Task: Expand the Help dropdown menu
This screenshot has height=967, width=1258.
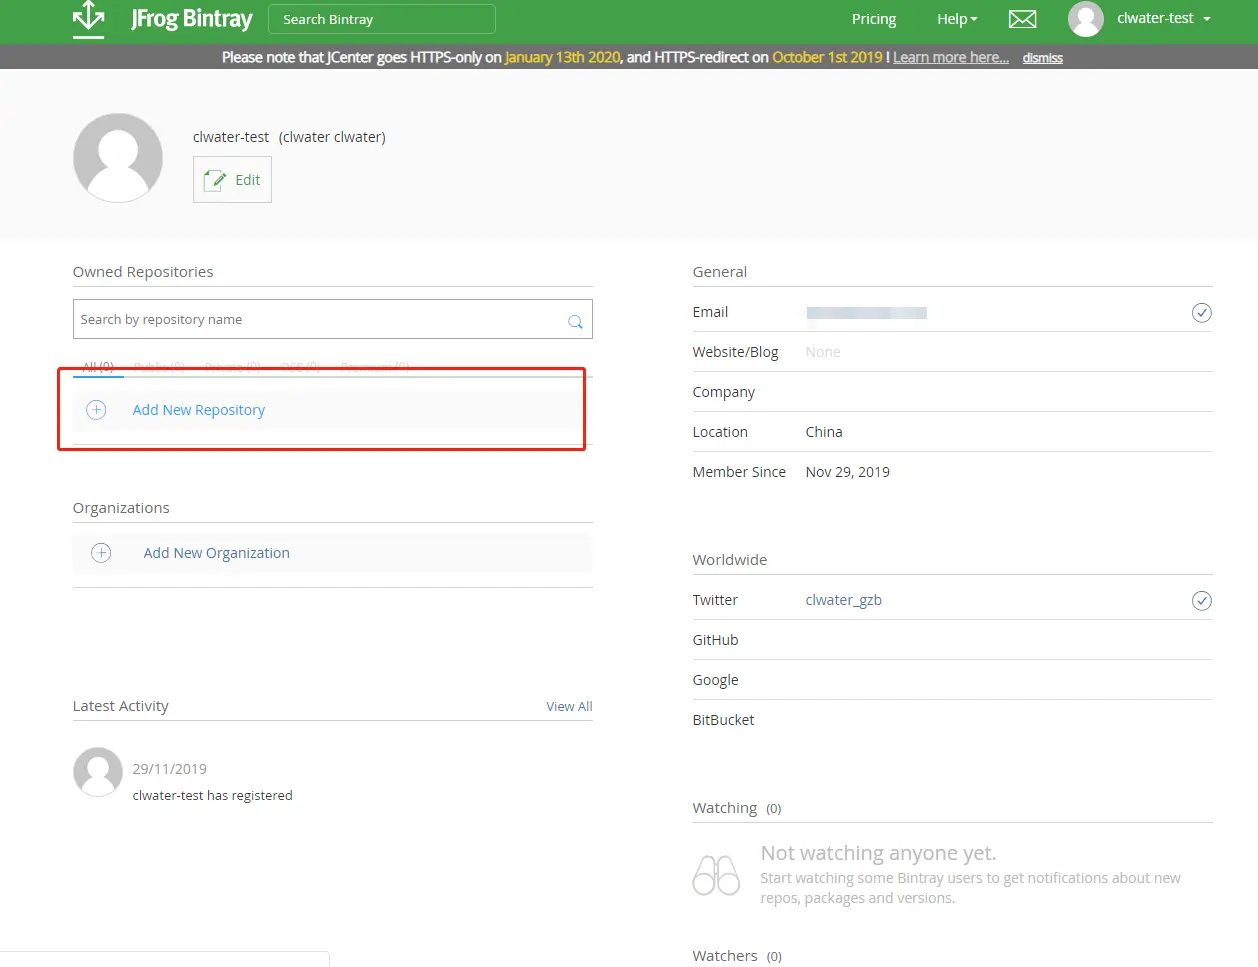Action: coord(957,19)
